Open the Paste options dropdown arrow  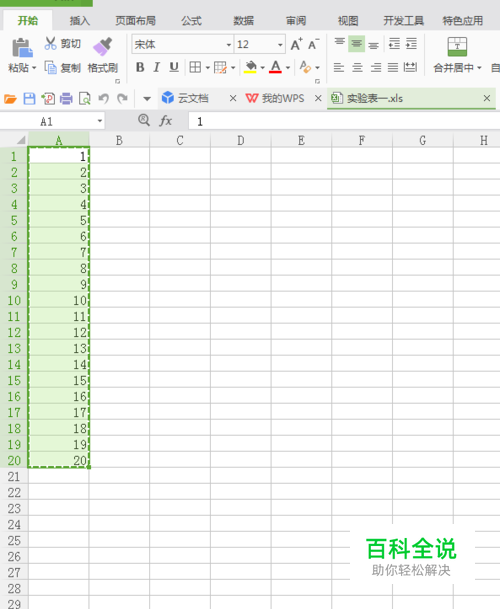click(x=34, y=68)
